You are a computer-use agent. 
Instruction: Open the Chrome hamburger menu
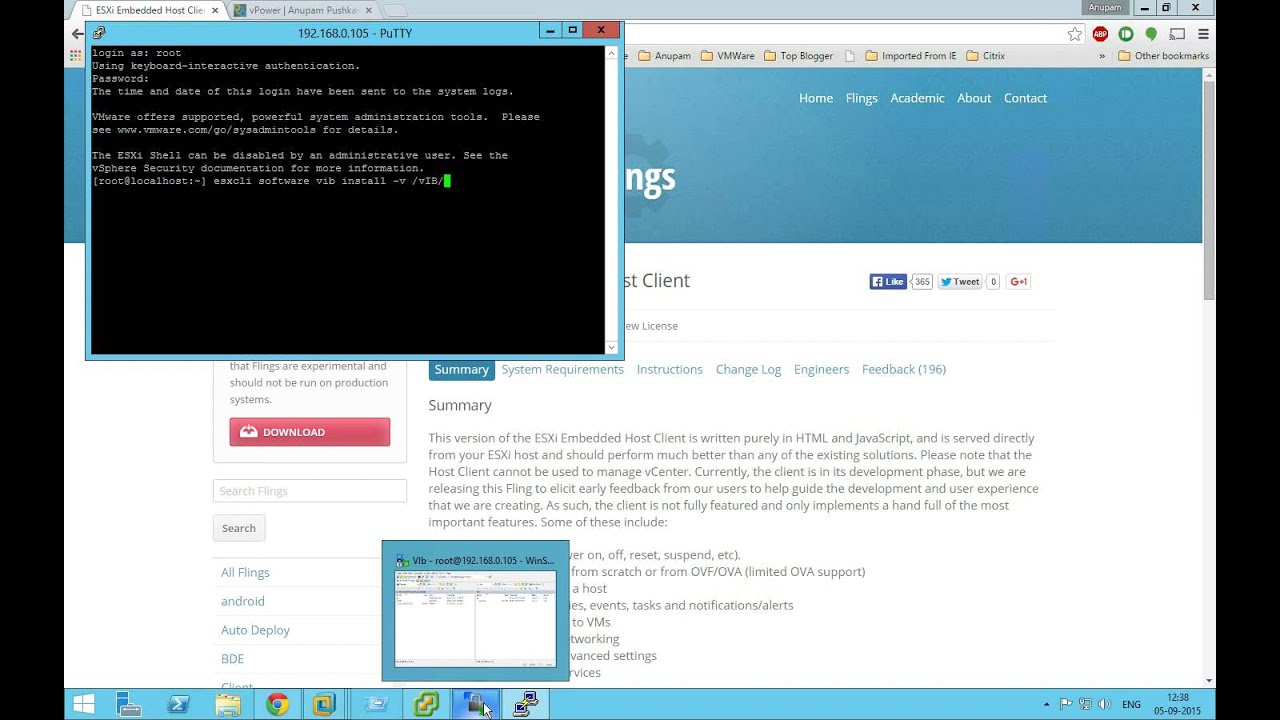1203,34
